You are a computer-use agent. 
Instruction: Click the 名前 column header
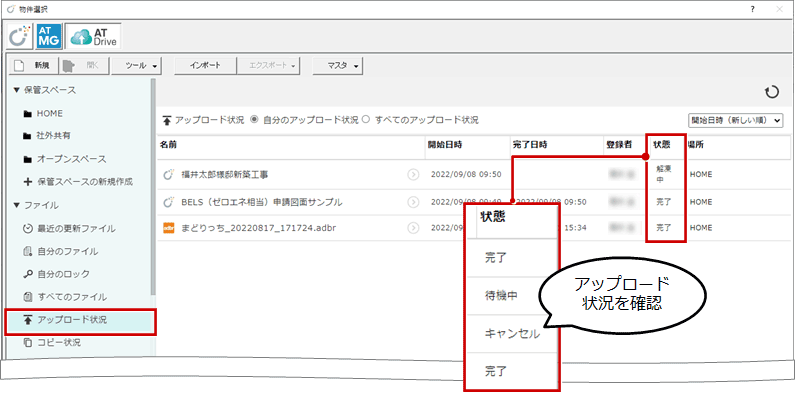click(x=168, y=145)
